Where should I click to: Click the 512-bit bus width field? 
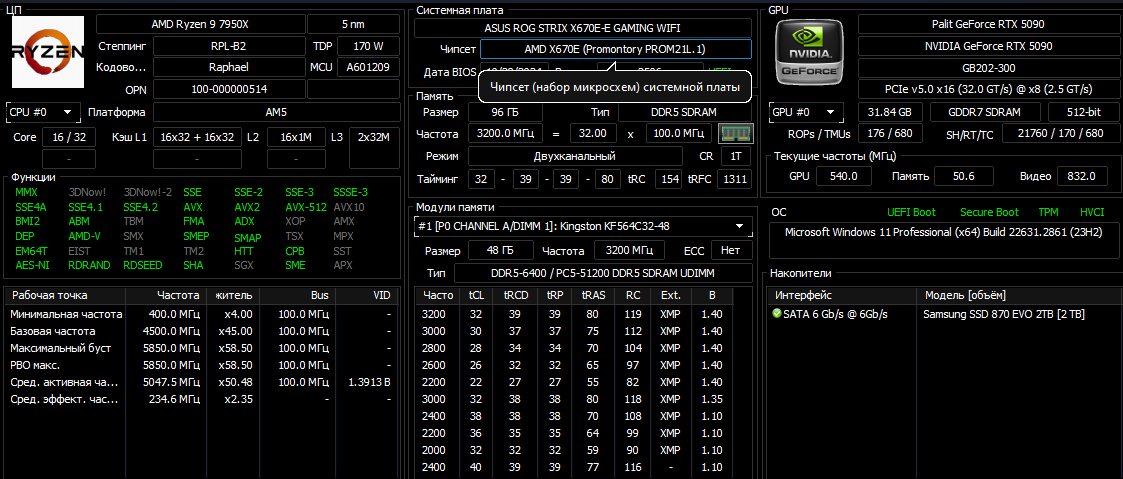(x=1082, y=112)
